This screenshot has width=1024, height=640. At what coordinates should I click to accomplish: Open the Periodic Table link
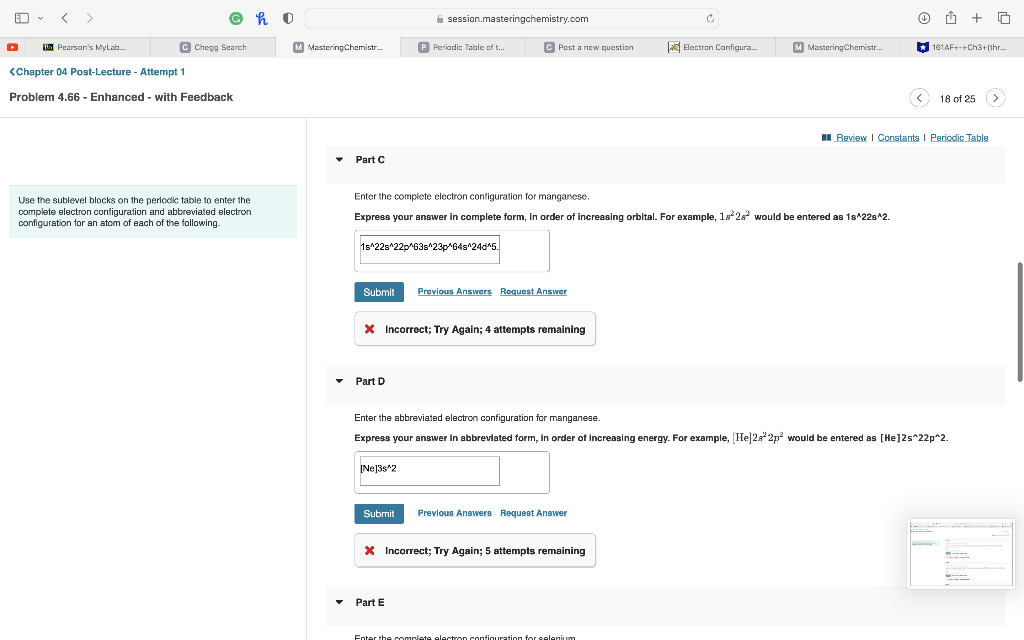[959, 138]
